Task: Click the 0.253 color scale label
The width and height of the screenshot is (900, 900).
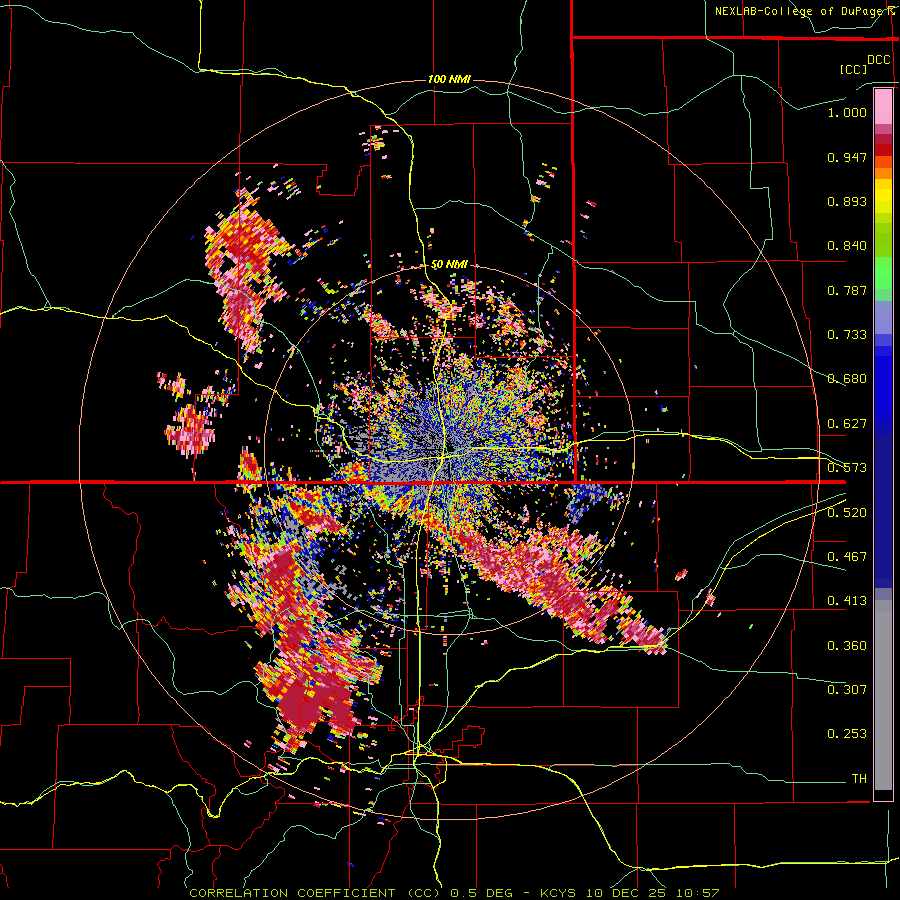Action: [x=847, y=734]
